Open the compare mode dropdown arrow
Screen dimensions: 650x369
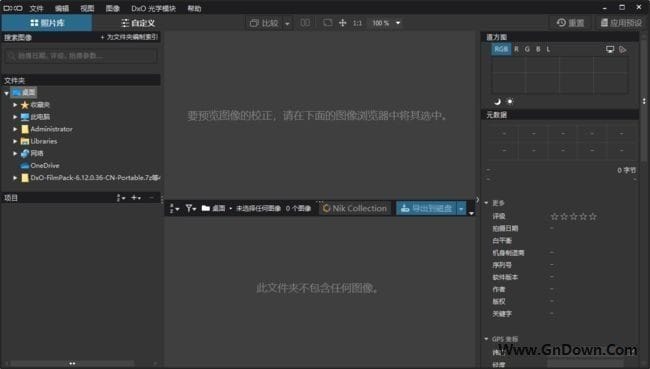point(287,23)
